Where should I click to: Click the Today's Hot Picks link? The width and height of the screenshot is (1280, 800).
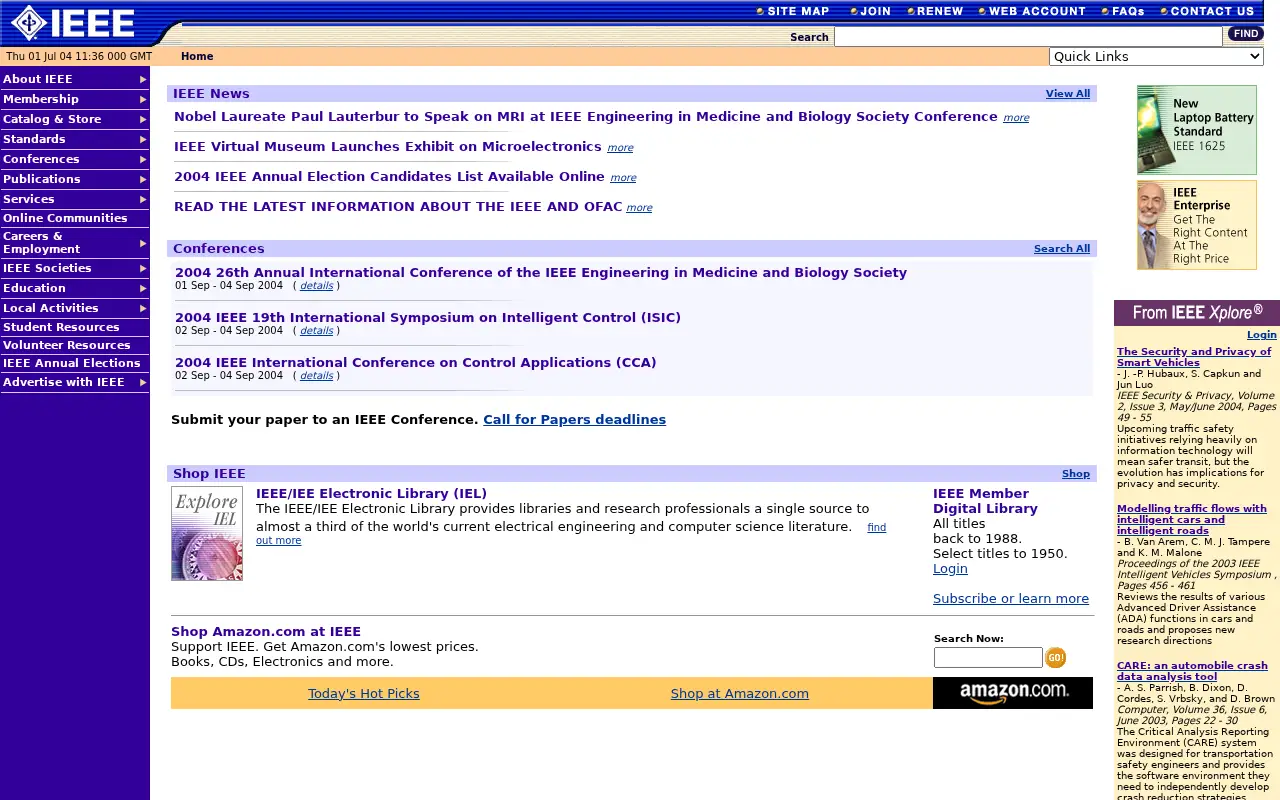364,693
